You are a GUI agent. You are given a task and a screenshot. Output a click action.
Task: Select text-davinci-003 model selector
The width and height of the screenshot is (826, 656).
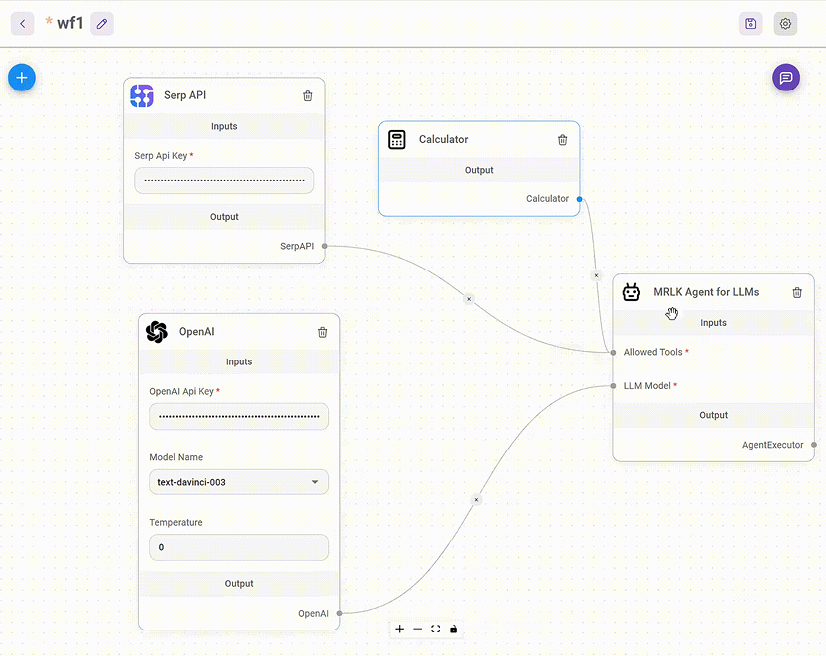[x=238, y=481]
